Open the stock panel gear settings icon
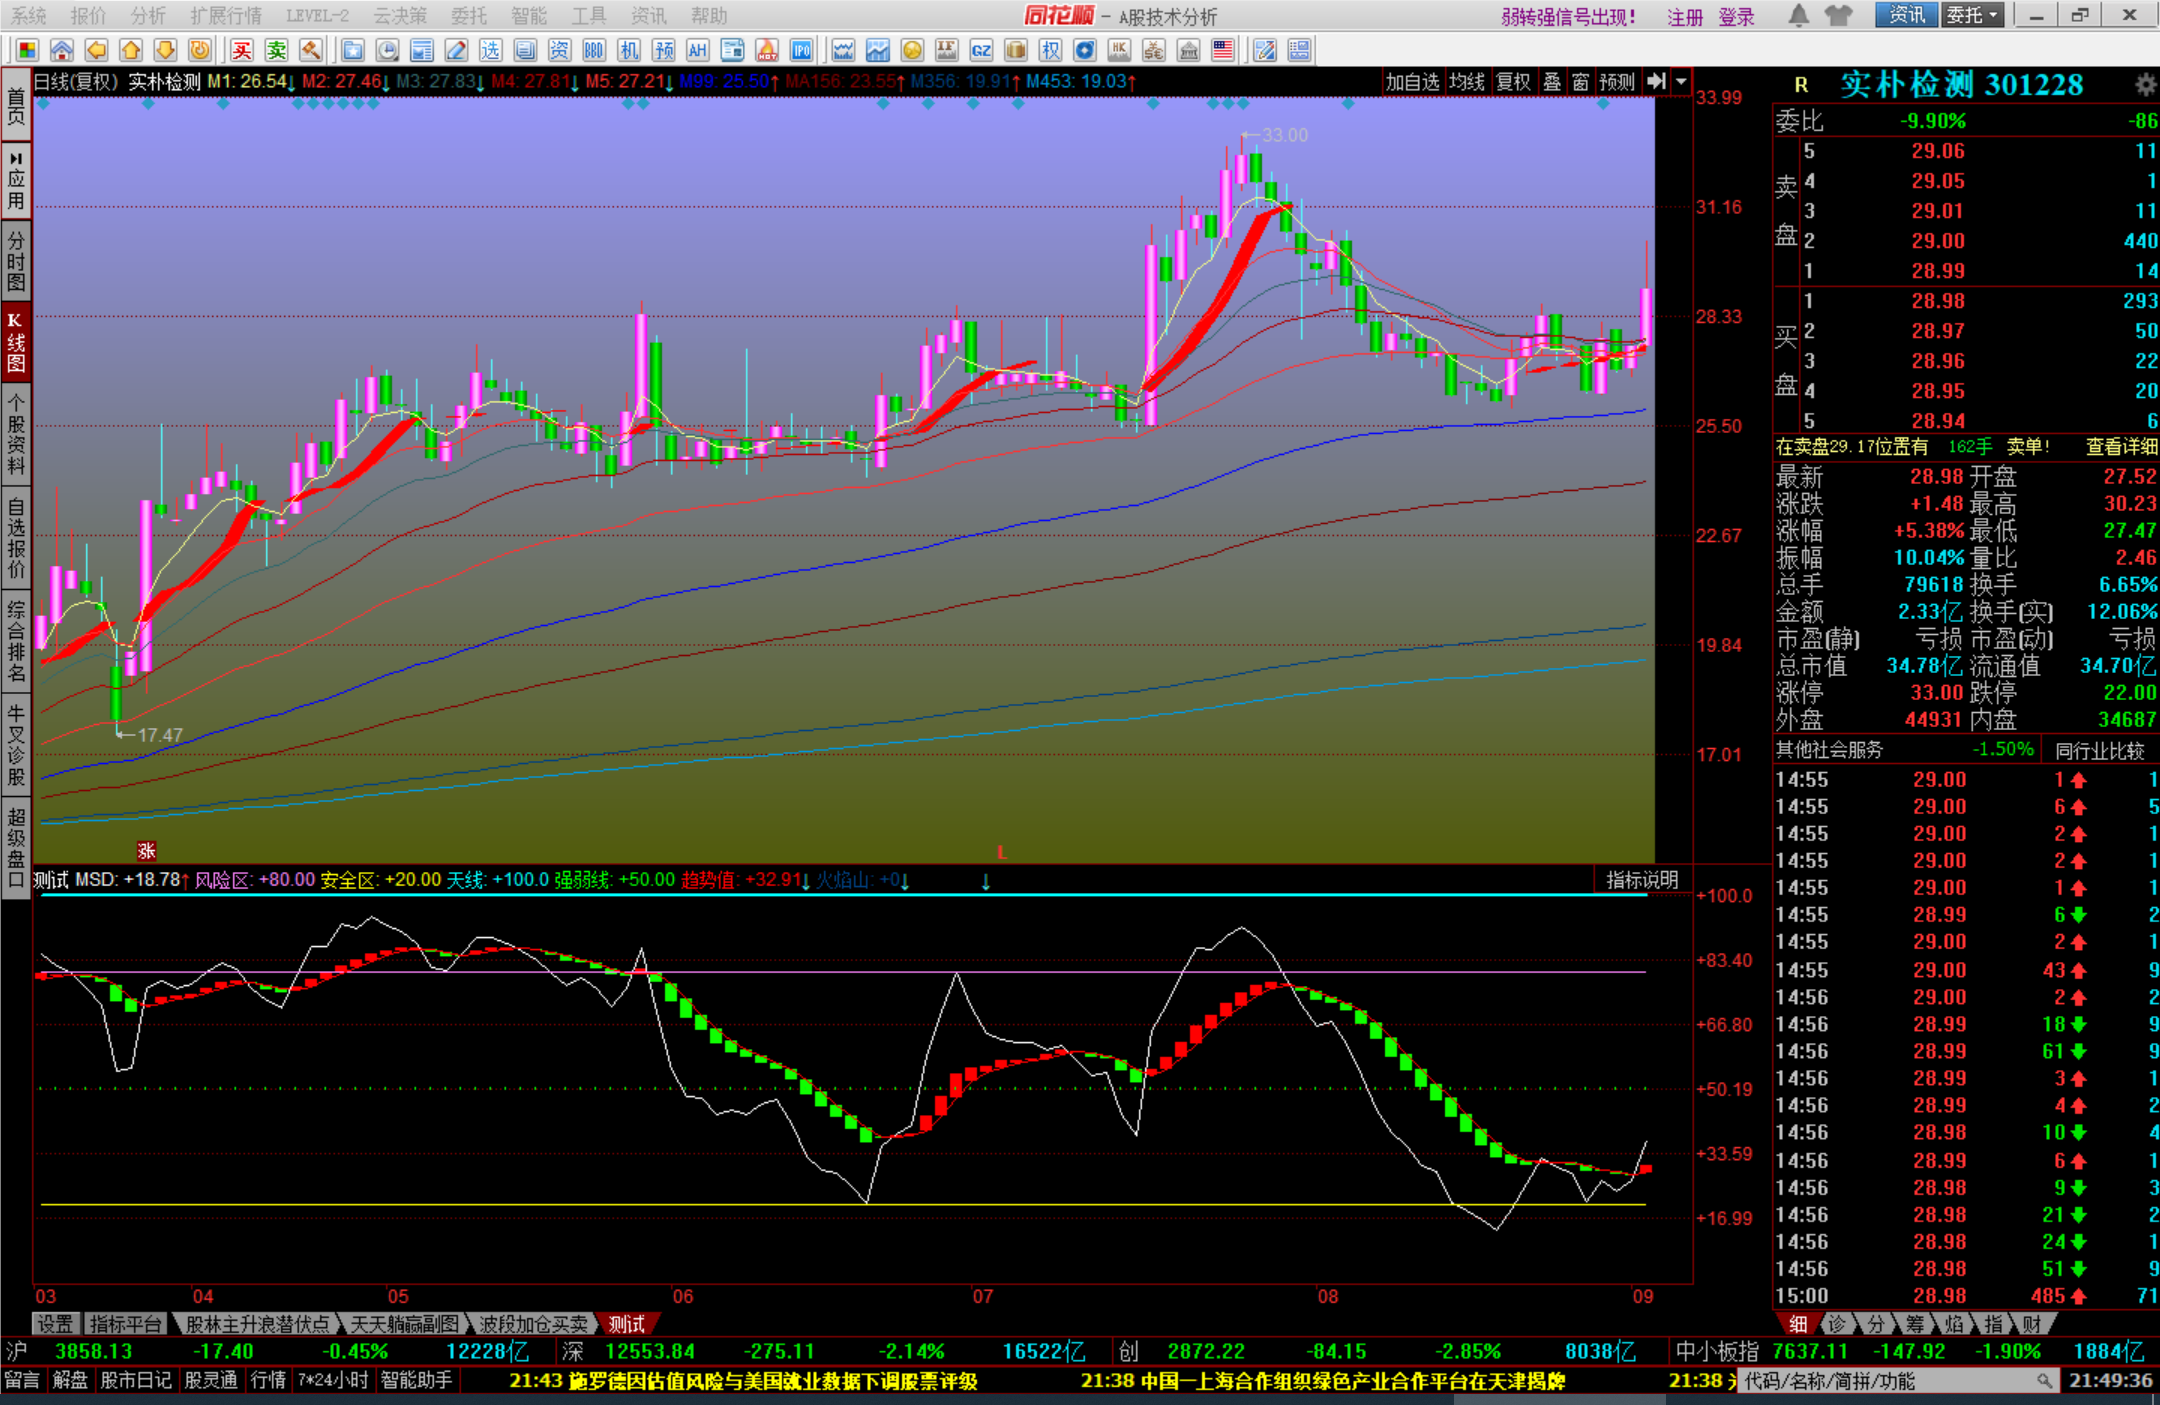 [2145, 85]
